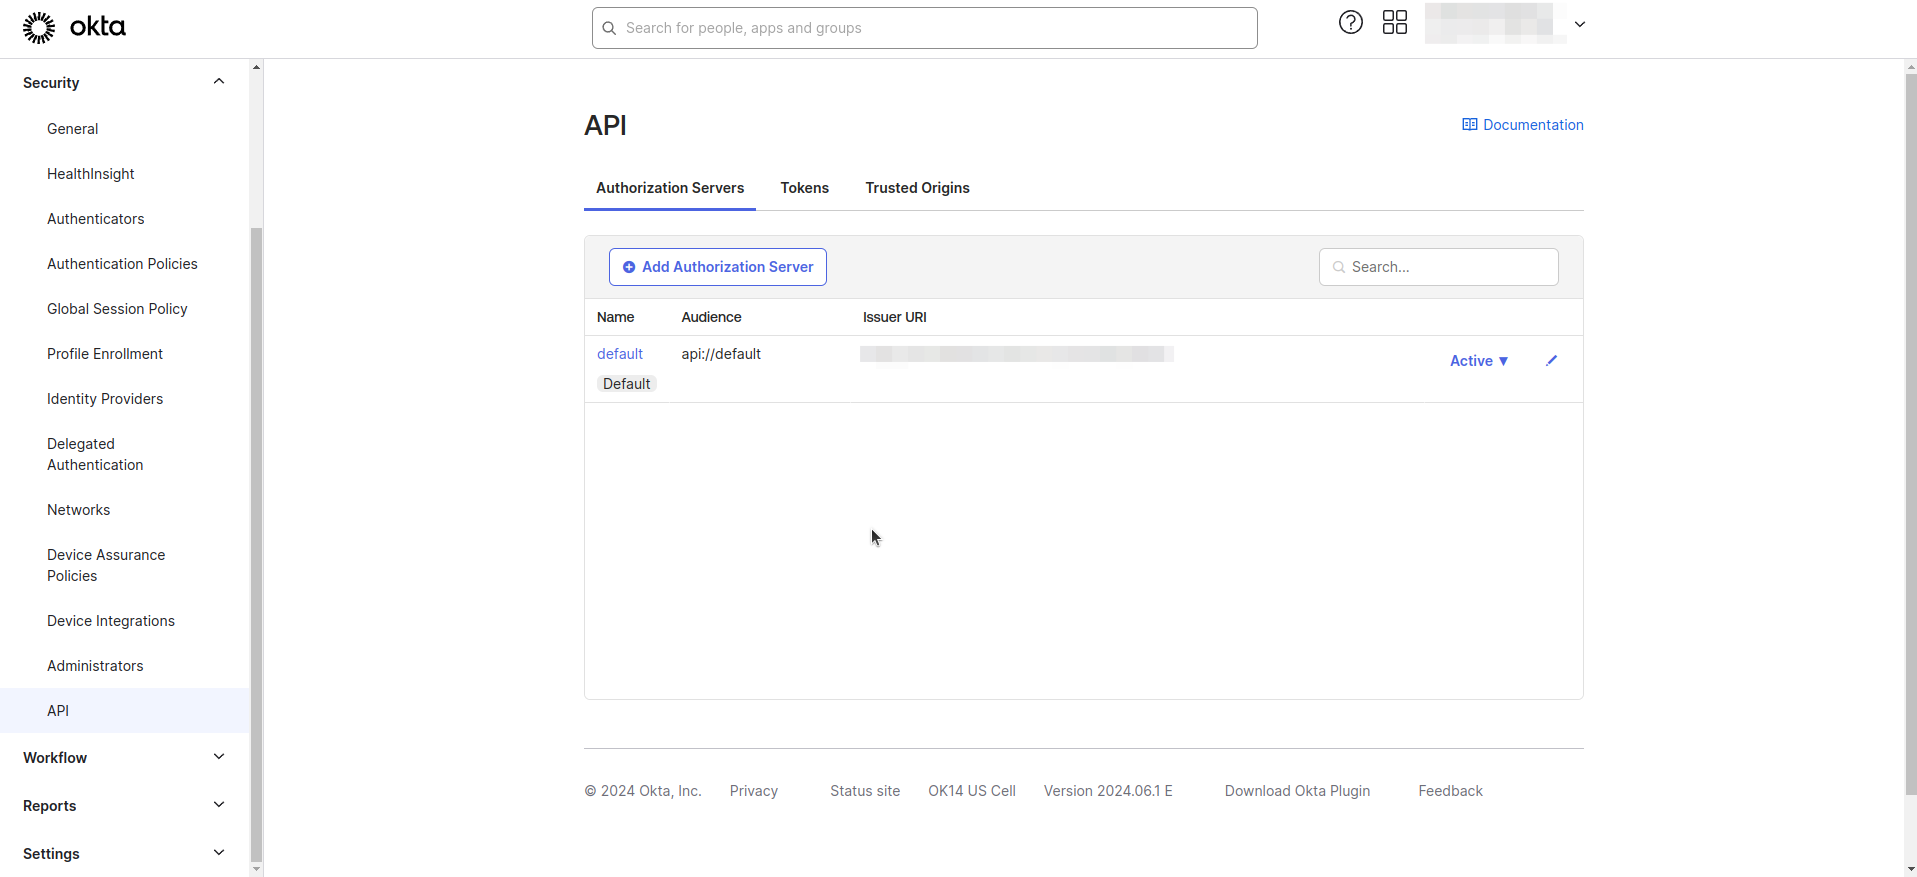
Task: Open the help question mark icon
Action: [1350, 22]
